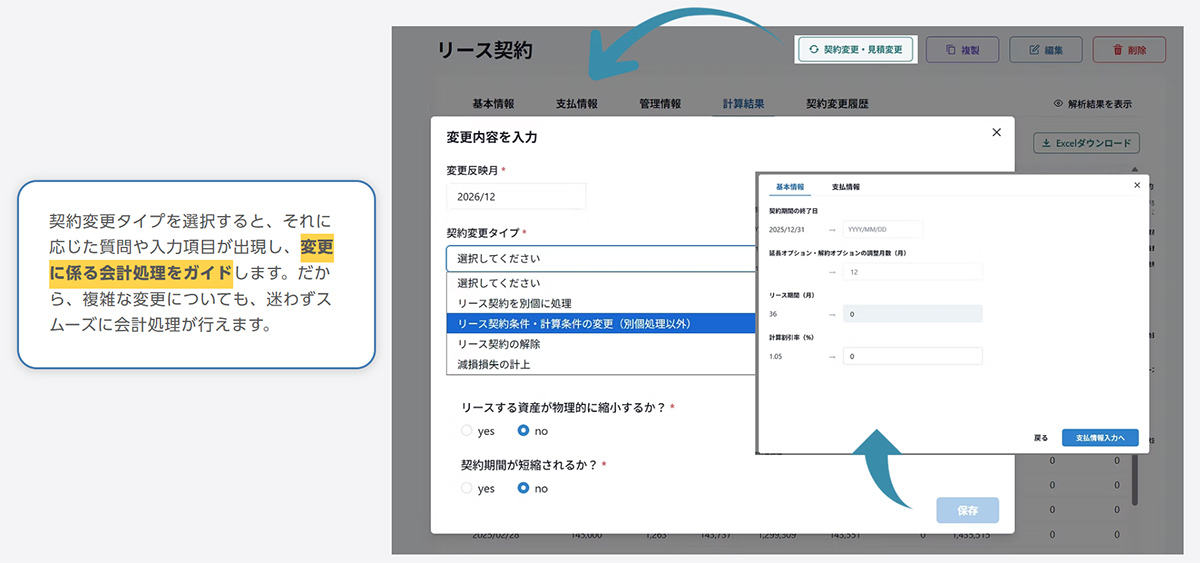
Task: Click the pencil icon in 編集 button
Action: click(1032, 49)
